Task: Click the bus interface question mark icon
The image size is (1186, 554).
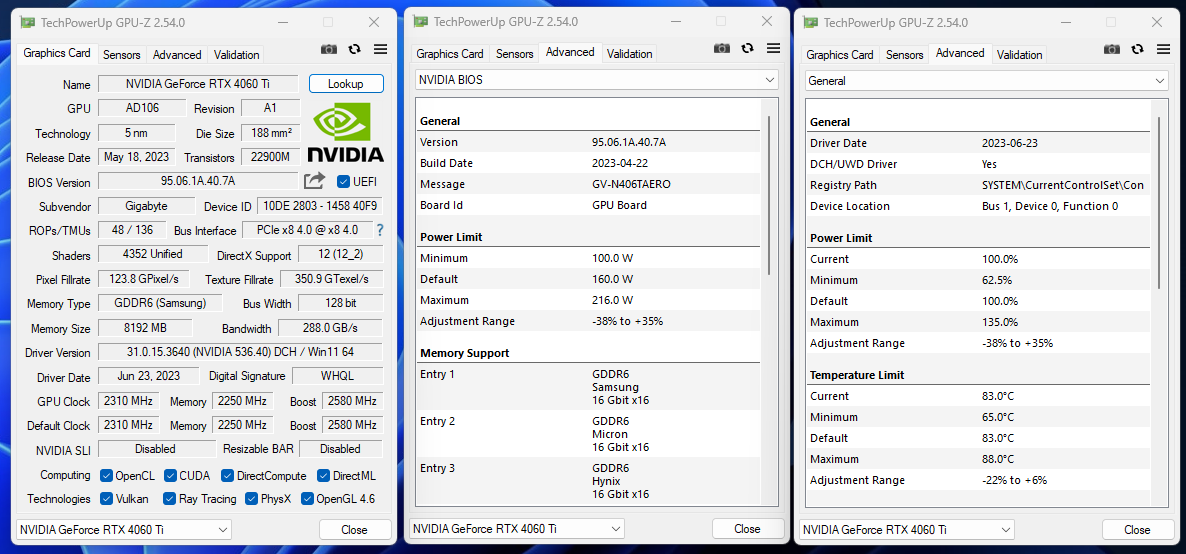Action: coord(380,230)
